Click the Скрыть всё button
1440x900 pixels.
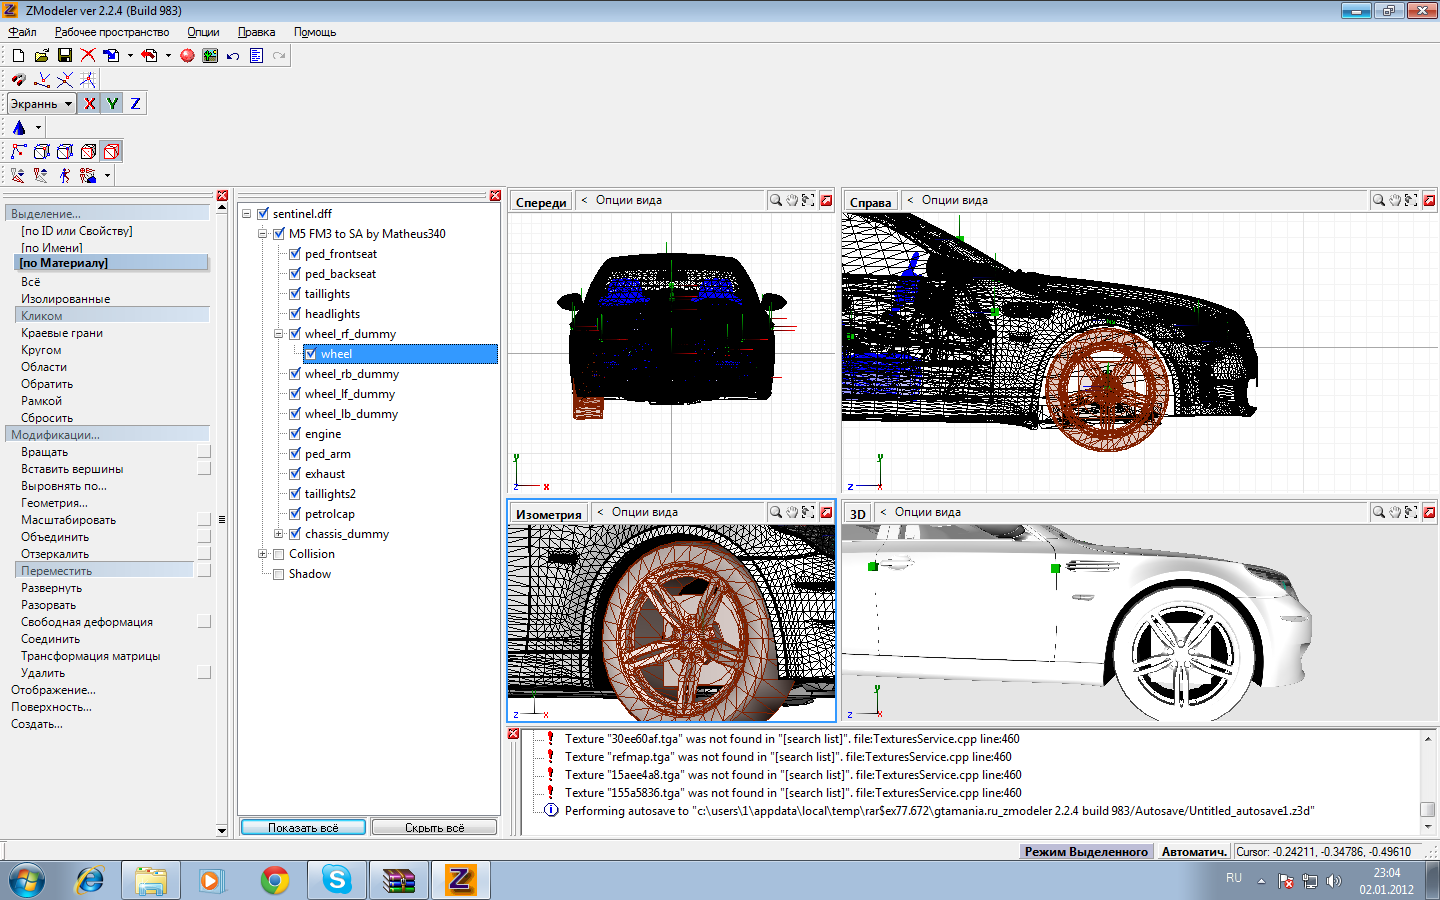click(x=434, y=828)
